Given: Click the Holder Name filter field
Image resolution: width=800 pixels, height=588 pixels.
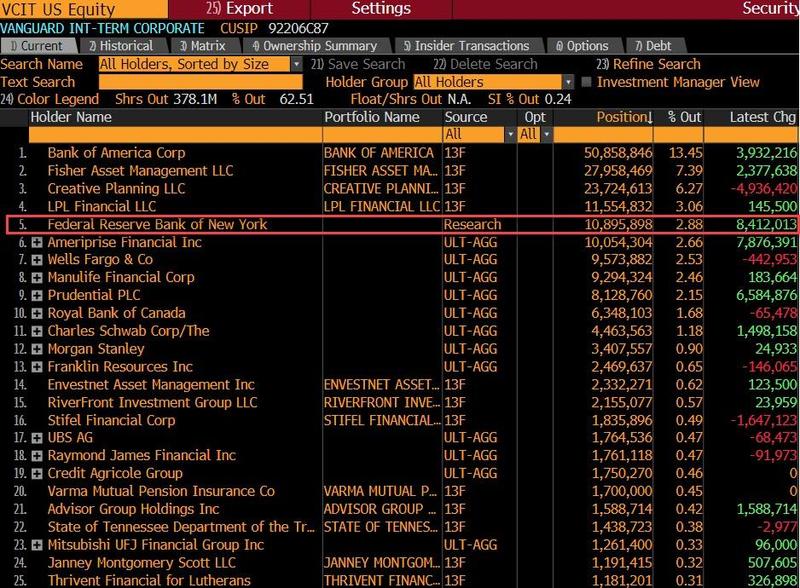Looking at the screenshot, I should 176,135.
